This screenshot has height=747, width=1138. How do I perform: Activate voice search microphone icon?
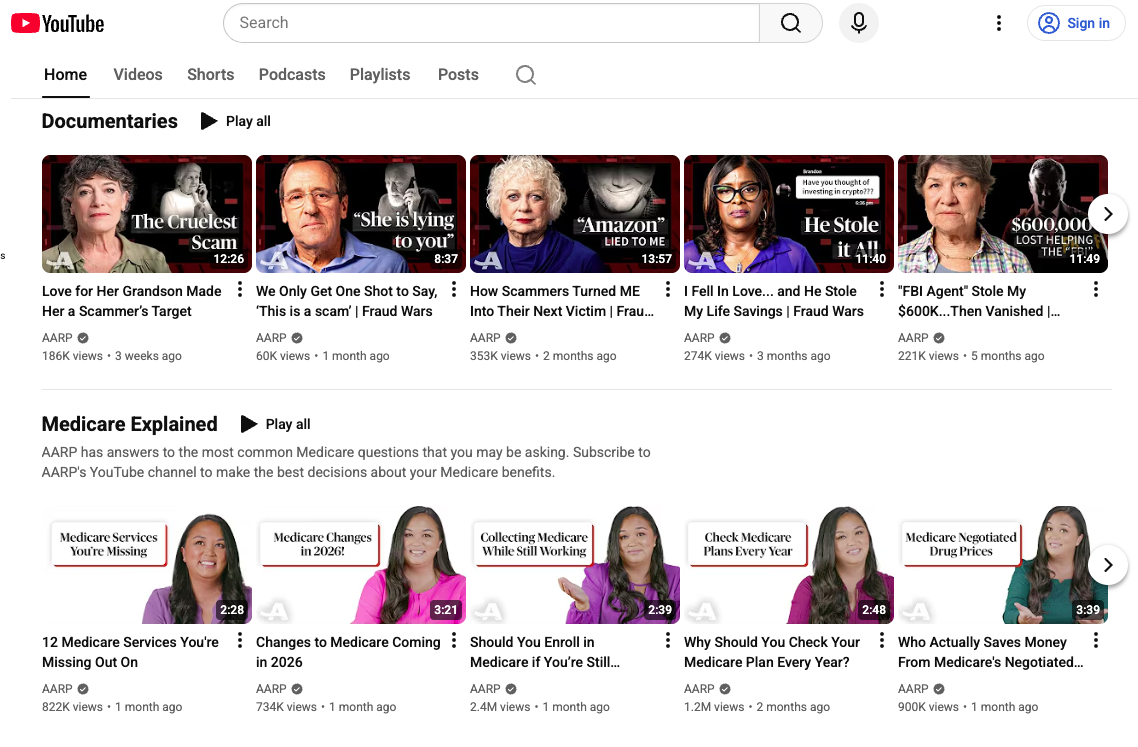point(858,23)
